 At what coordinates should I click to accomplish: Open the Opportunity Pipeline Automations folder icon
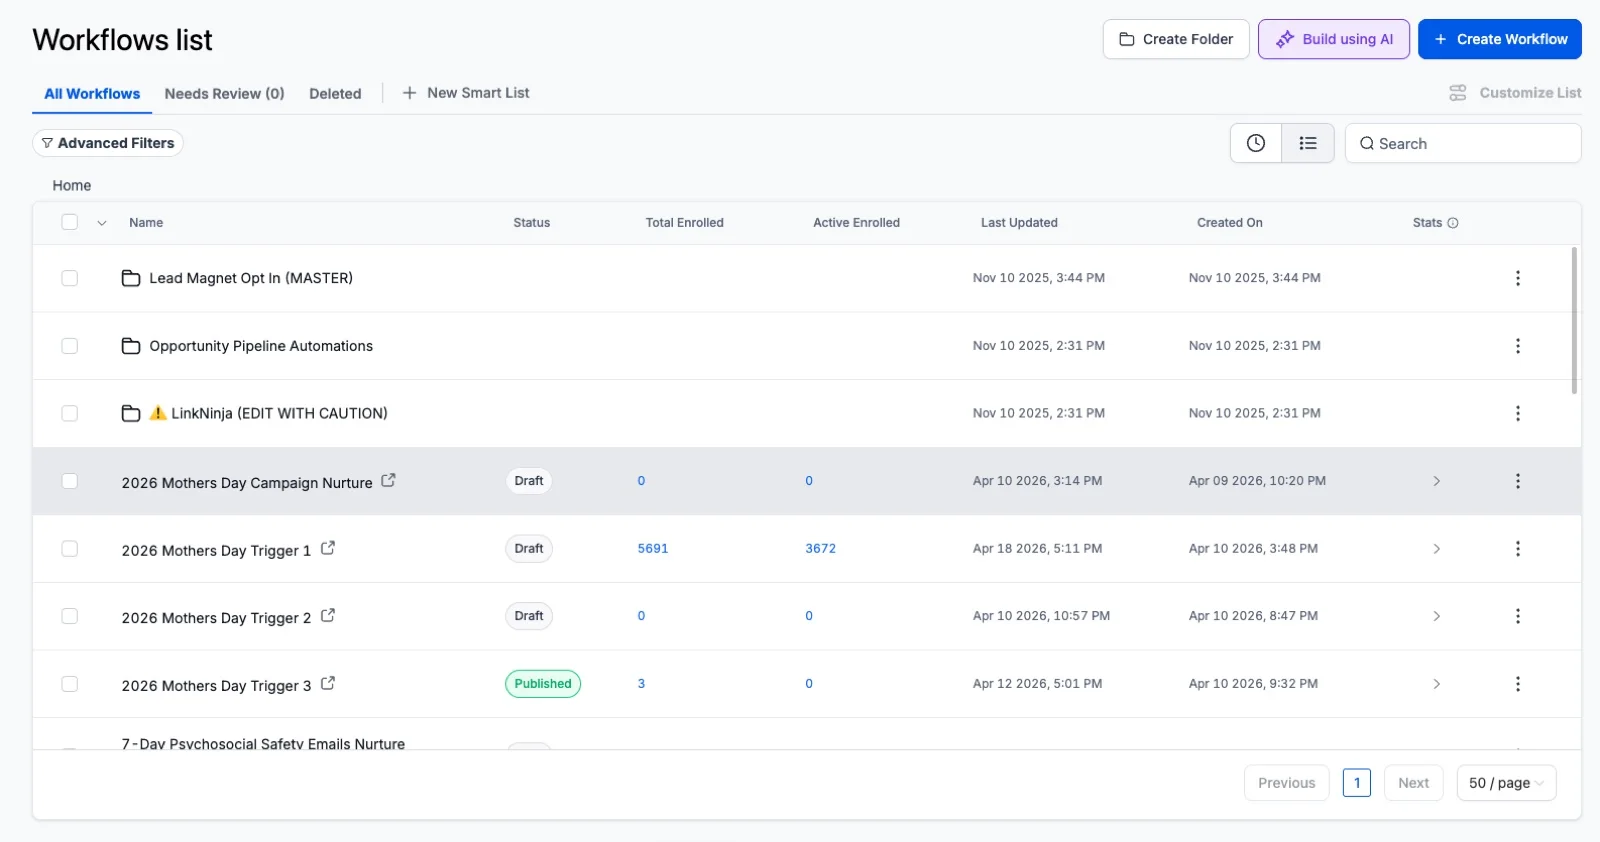(131, 346)
